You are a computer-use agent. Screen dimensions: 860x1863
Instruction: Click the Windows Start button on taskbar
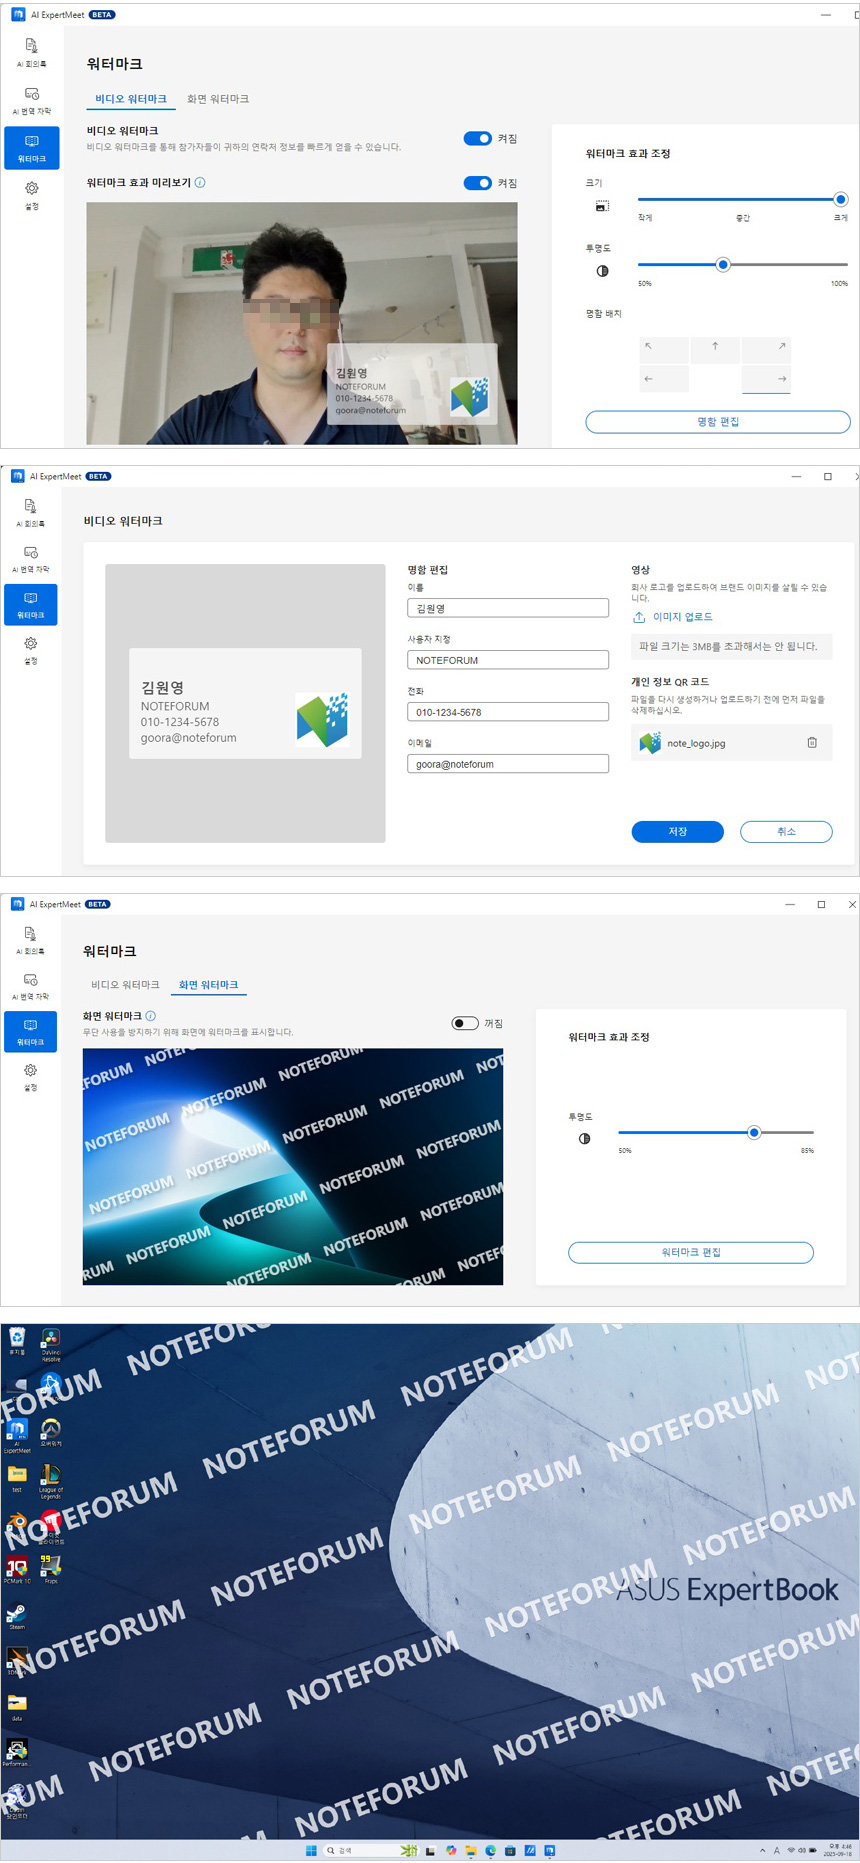[311, 1851]
